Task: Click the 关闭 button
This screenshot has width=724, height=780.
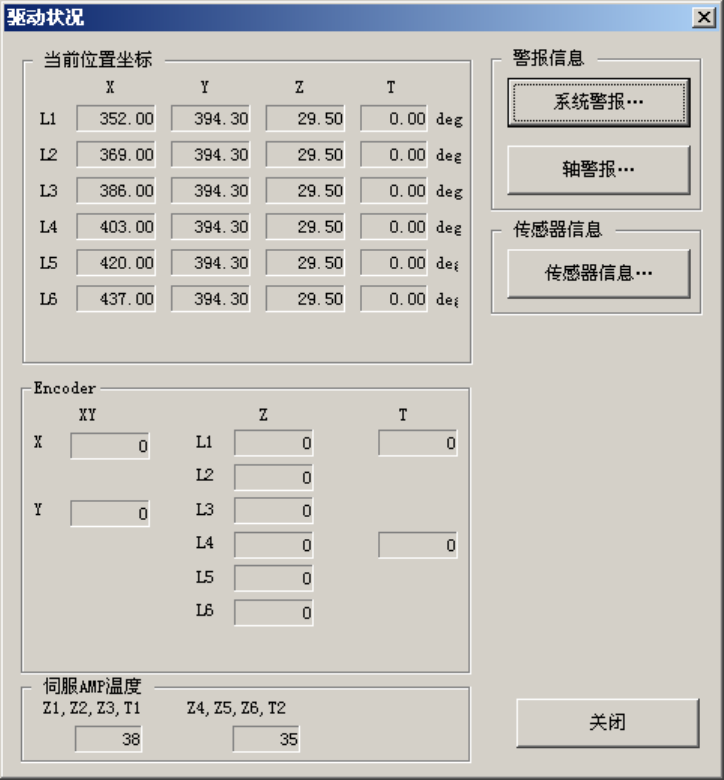Action: (x=608, y=722)
